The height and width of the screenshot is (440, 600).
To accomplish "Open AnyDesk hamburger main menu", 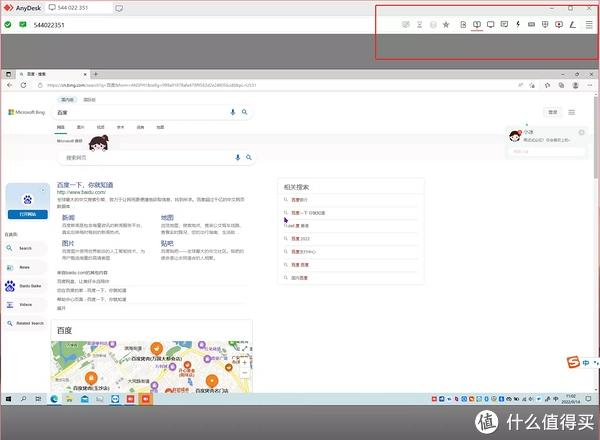I will tap(589, 25).
